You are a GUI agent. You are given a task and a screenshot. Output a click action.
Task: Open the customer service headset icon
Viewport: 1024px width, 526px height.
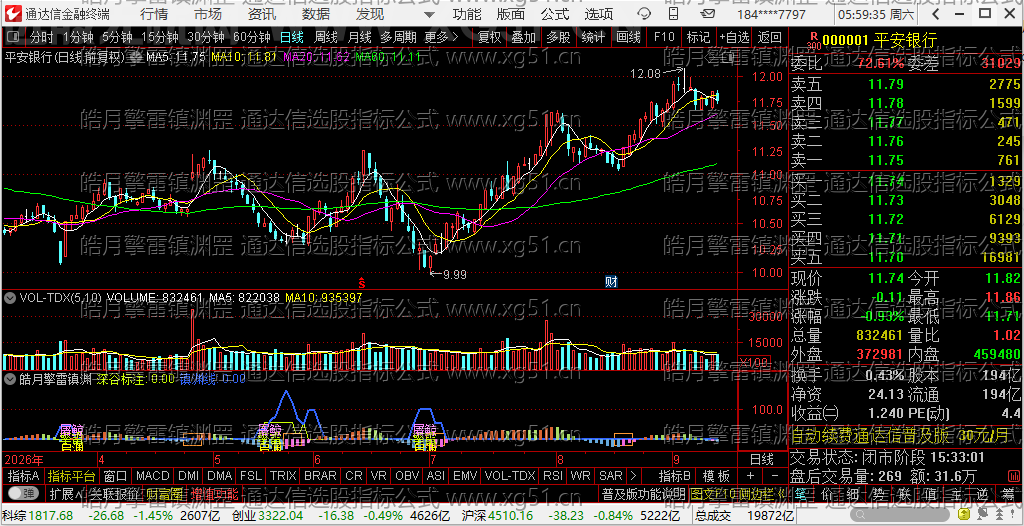click(x=644, y=14)
